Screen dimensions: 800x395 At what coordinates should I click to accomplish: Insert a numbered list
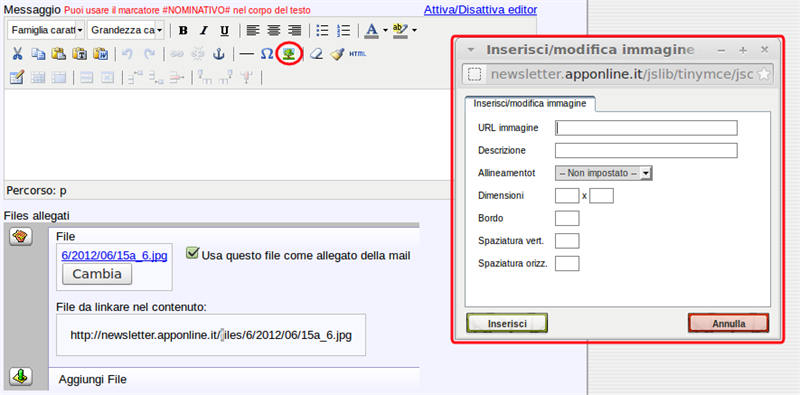tap(343, 31)
